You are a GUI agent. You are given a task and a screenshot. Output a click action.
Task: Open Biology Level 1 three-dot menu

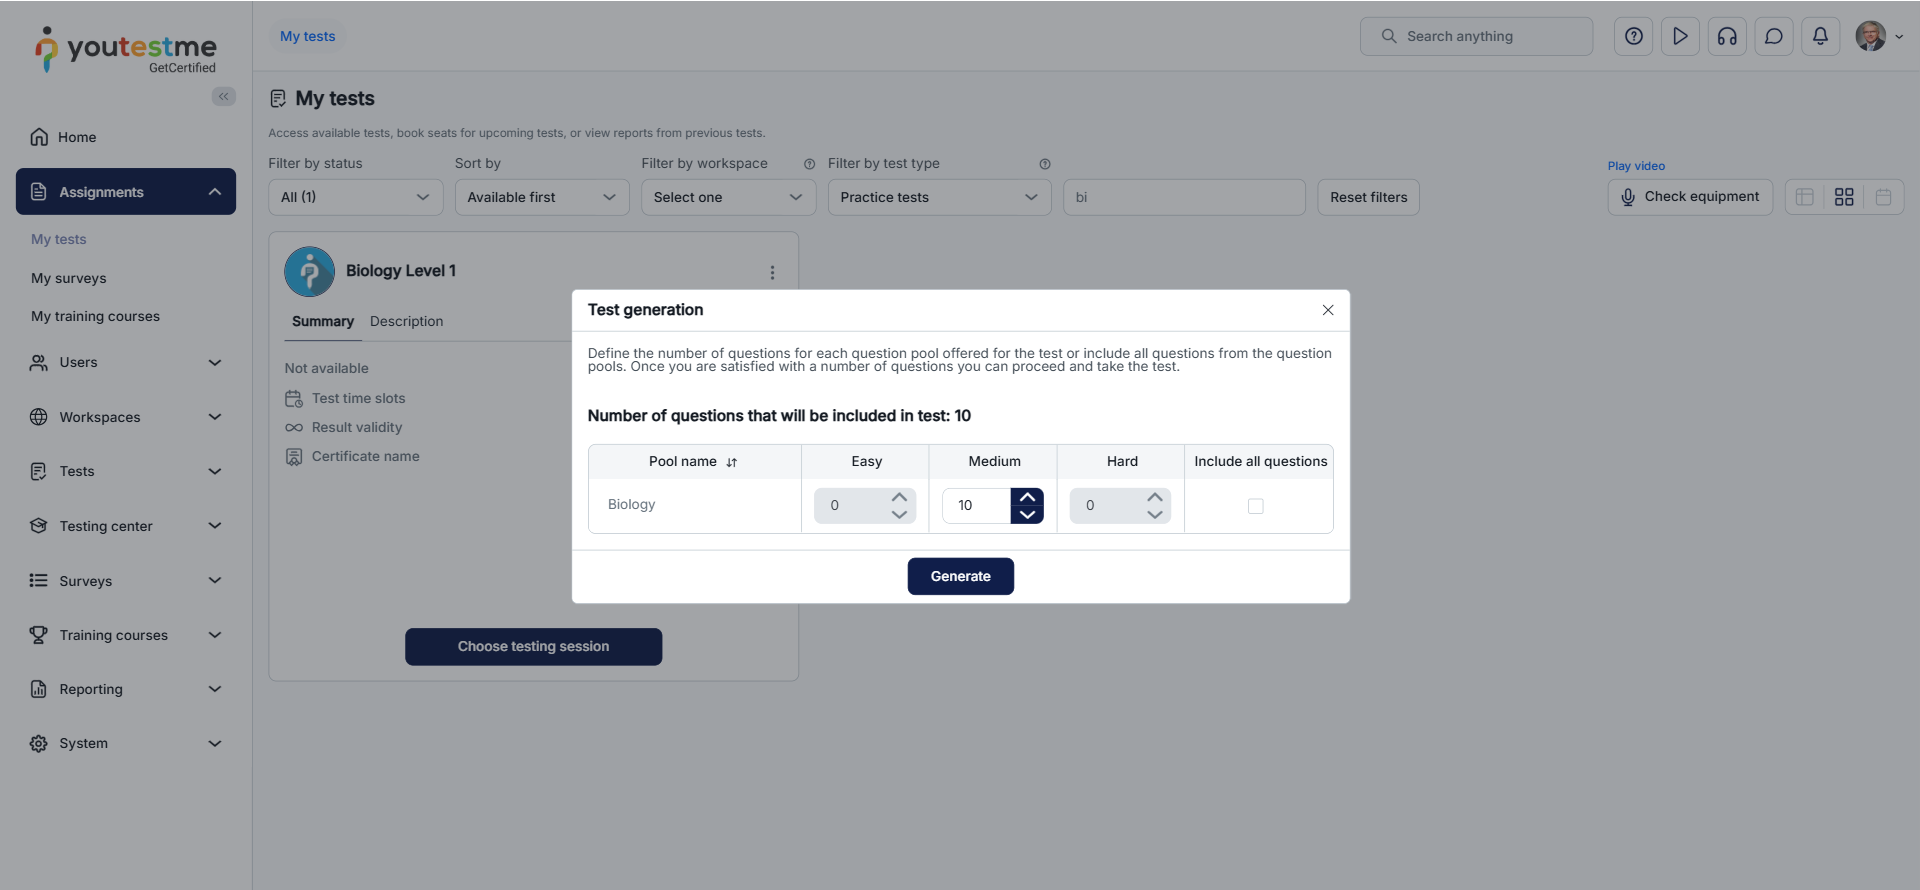(x=772, y=272)
